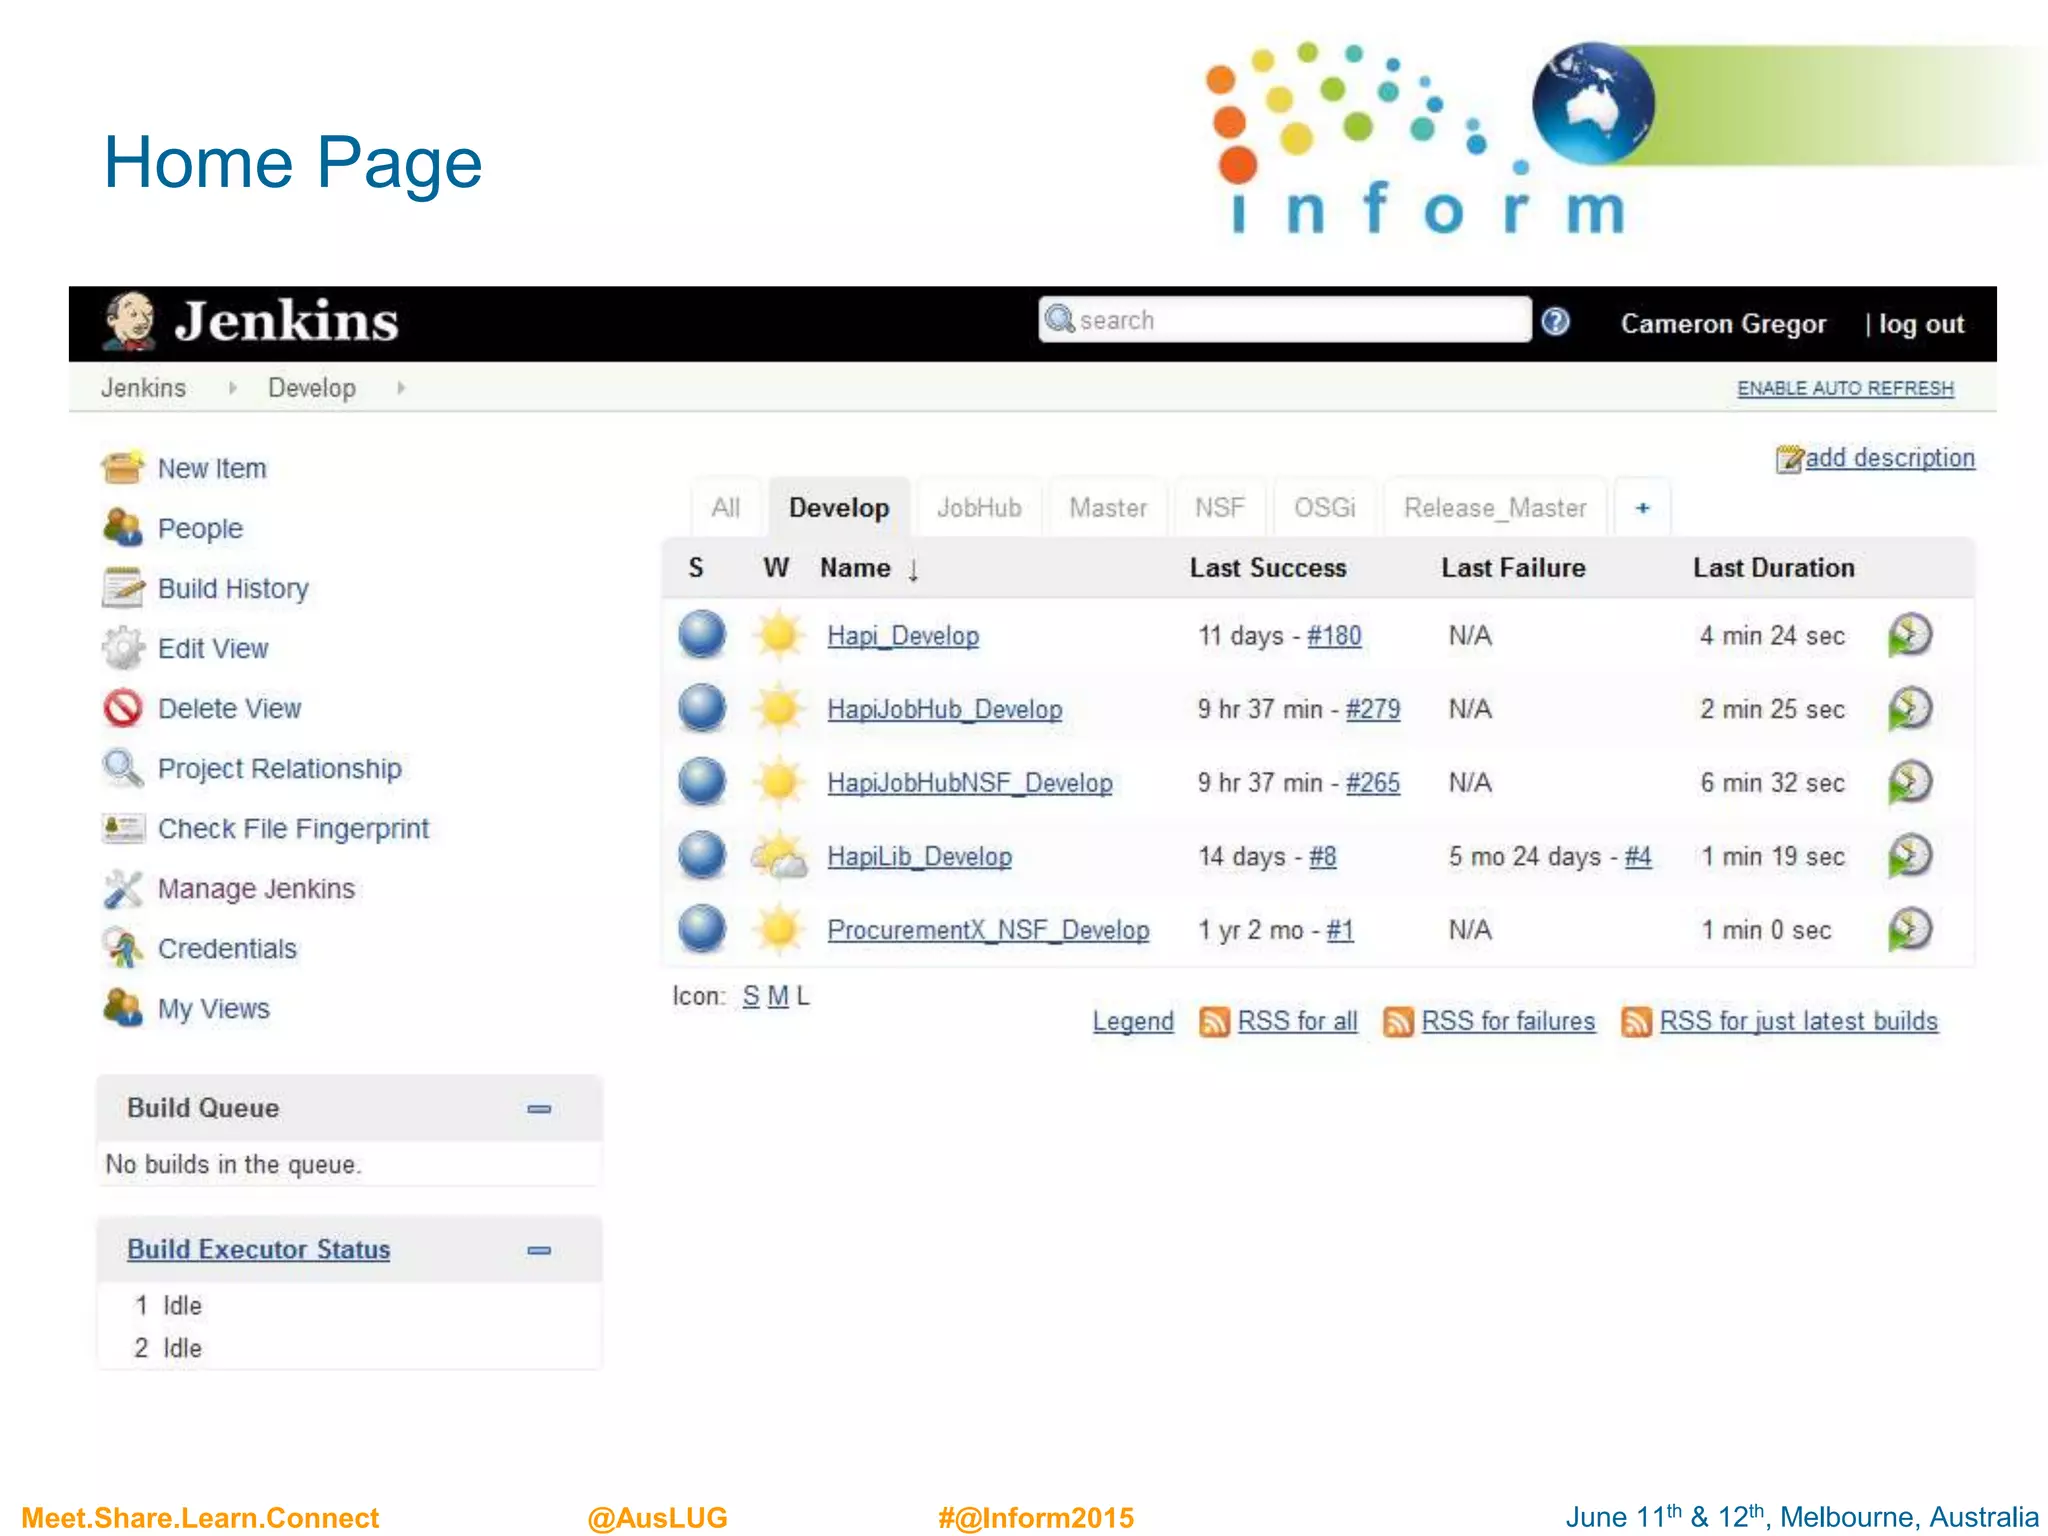Open Build History via its notepad icon
2048x1536 pixels.
click(123, 588)
